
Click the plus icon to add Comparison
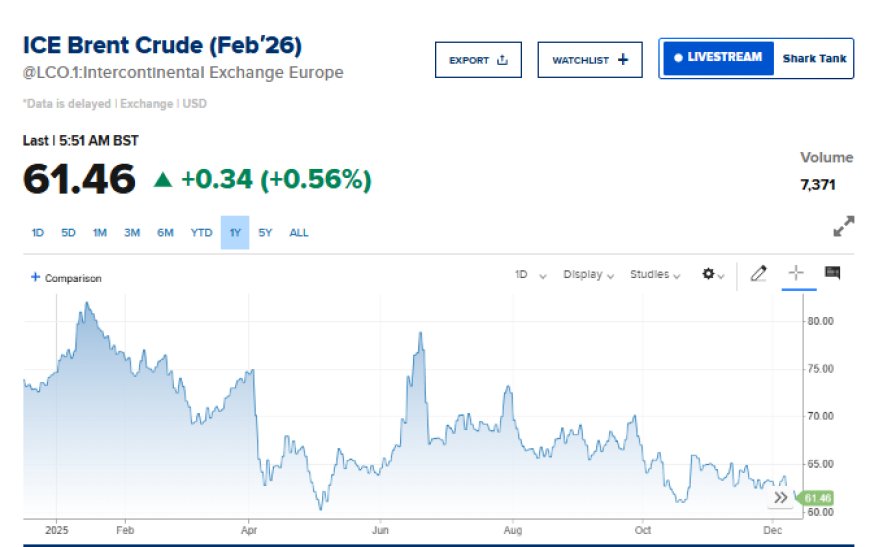(36, 277)
